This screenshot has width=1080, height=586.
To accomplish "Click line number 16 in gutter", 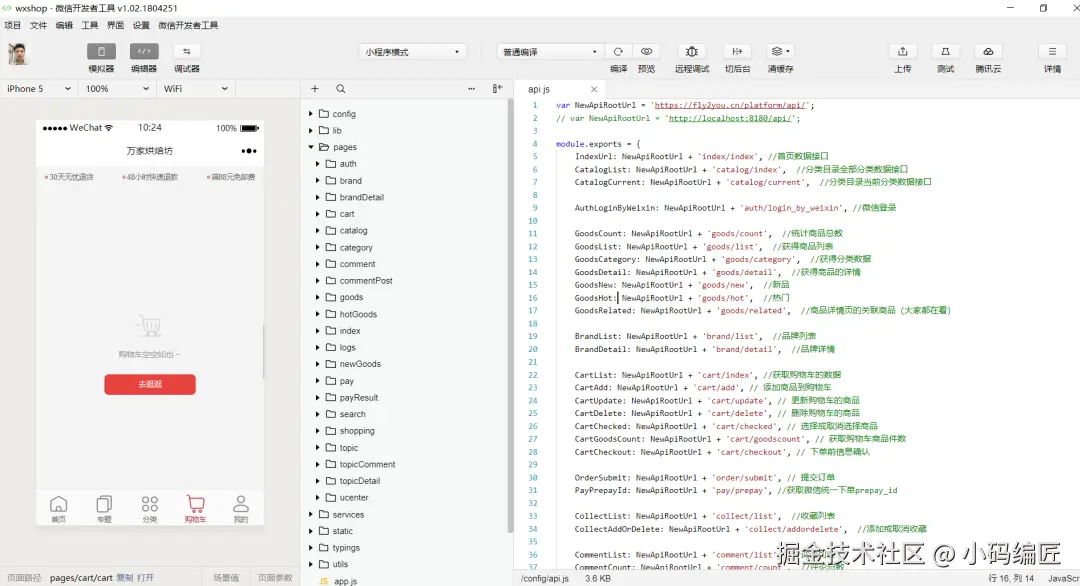I will (x=532, y=298).
